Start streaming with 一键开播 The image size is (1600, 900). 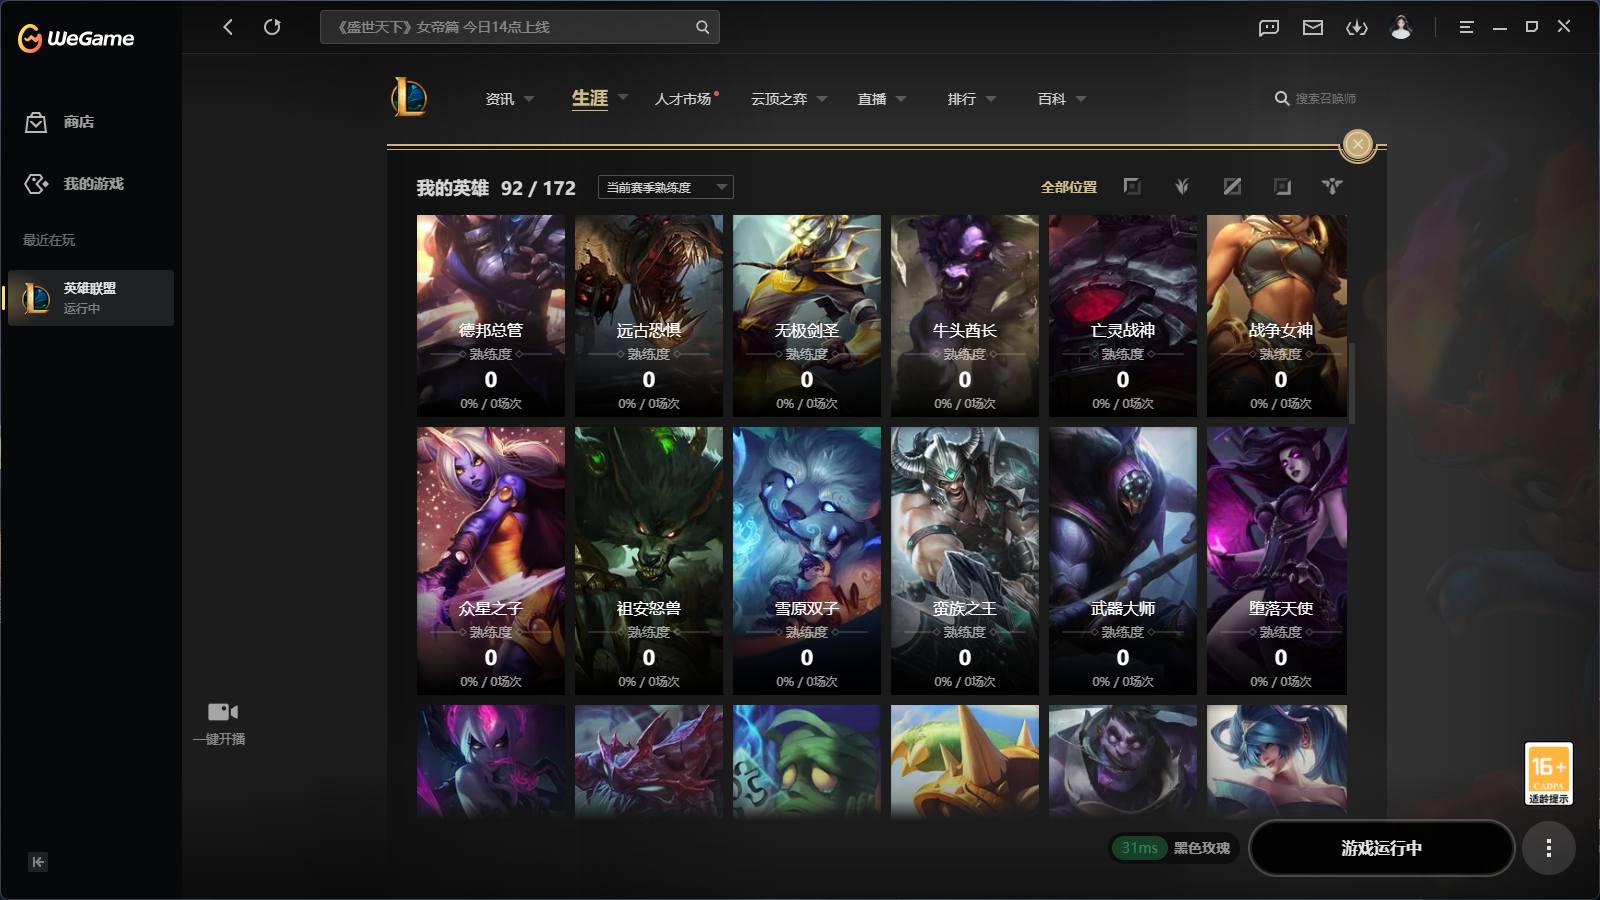[220, 724]
